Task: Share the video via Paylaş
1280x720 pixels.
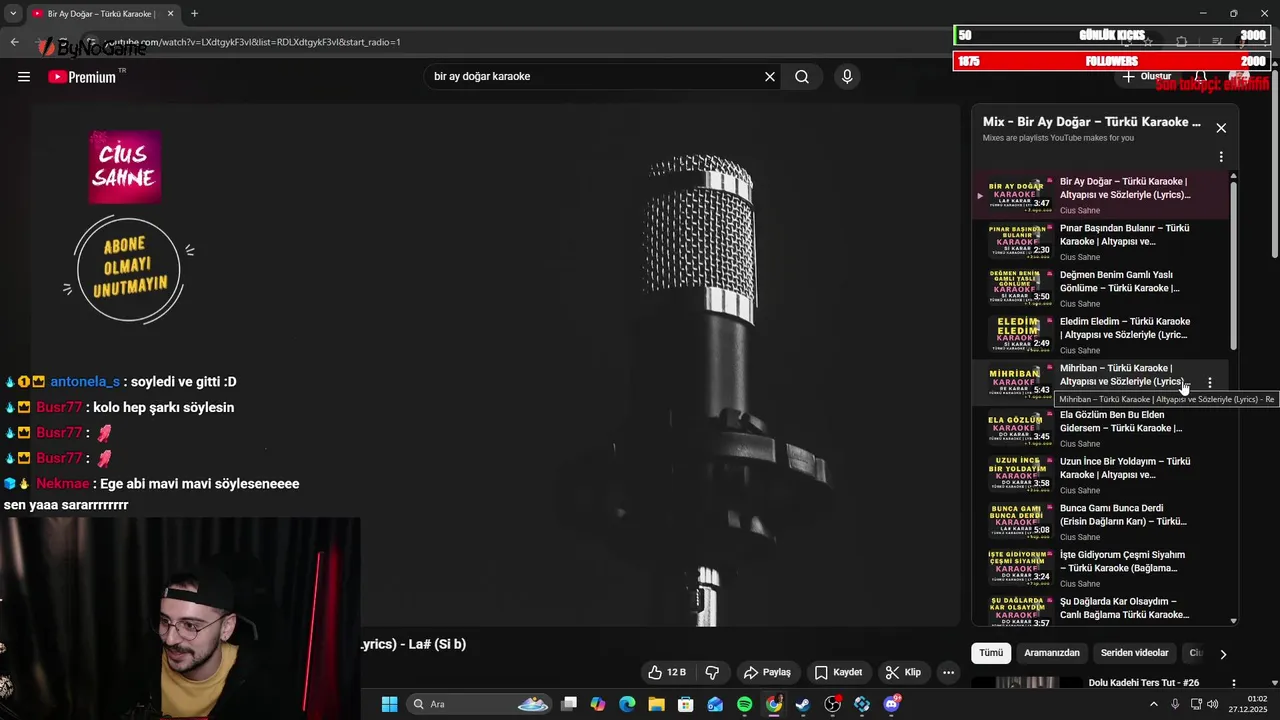Action: [x=767, y=672]
